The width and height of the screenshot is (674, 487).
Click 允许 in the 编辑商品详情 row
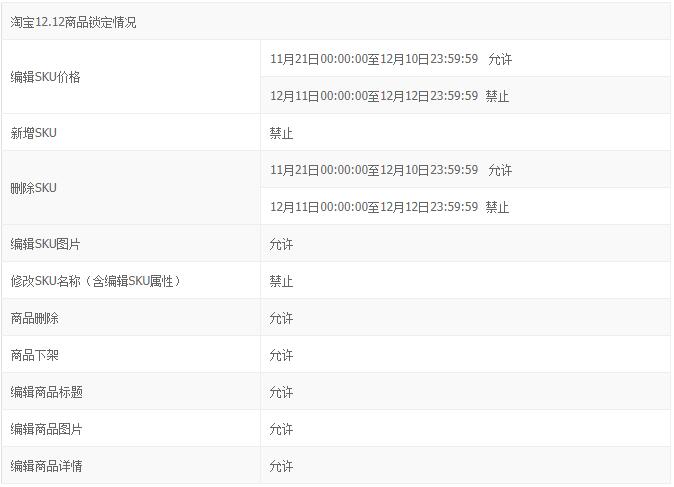tap(281, 466)
